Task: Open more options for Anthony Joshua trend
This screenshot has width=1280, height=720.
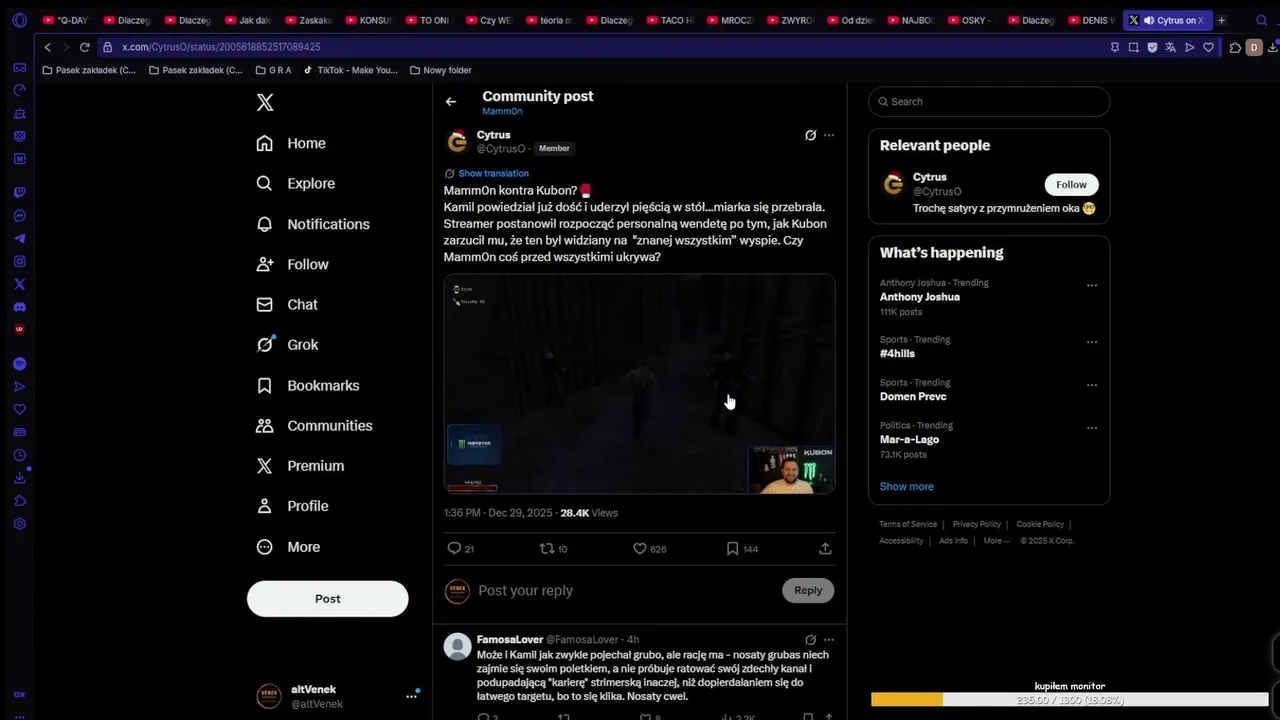Action: point(1092,285)
